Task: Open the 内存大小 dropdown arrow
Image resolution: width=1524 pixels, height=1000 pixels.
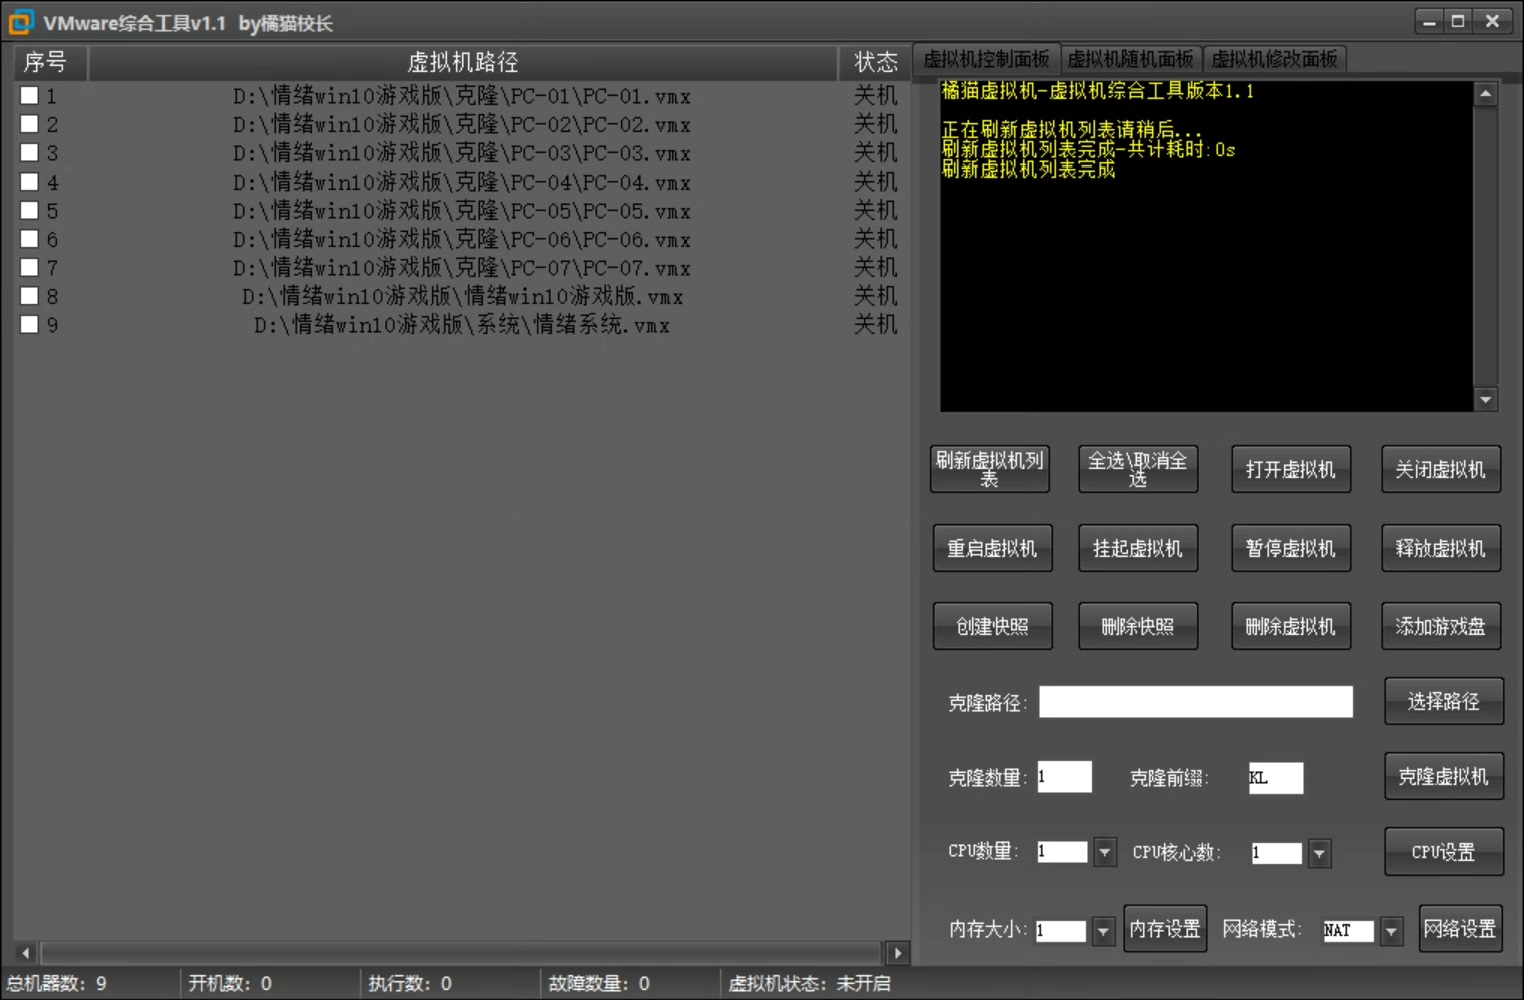Action: tap(1103, 932)
